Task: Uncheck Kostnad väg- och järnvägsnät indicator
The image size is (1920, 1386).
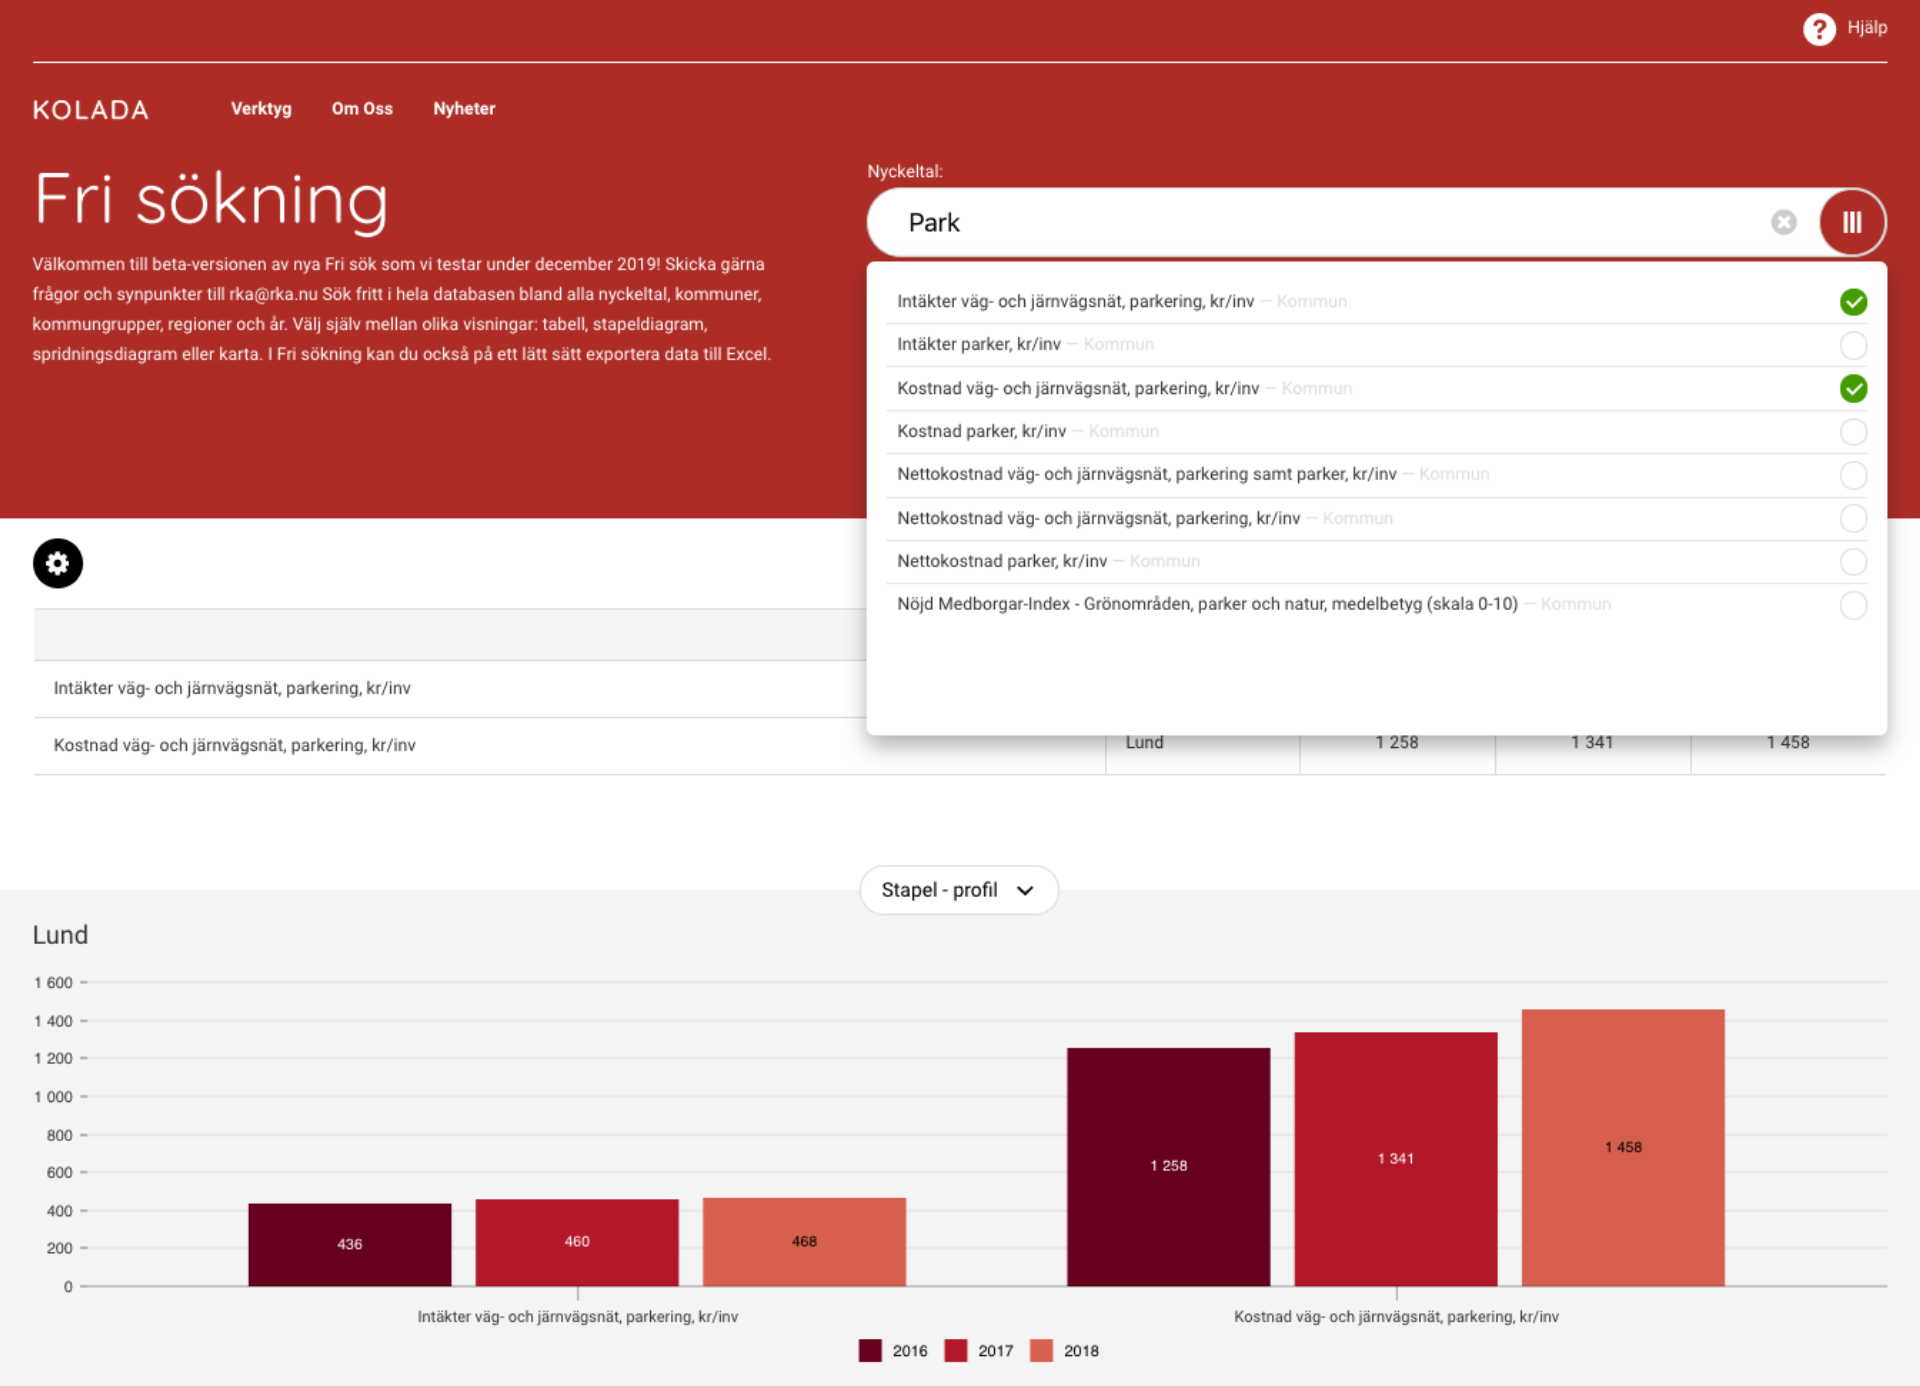Action: 1853,389
